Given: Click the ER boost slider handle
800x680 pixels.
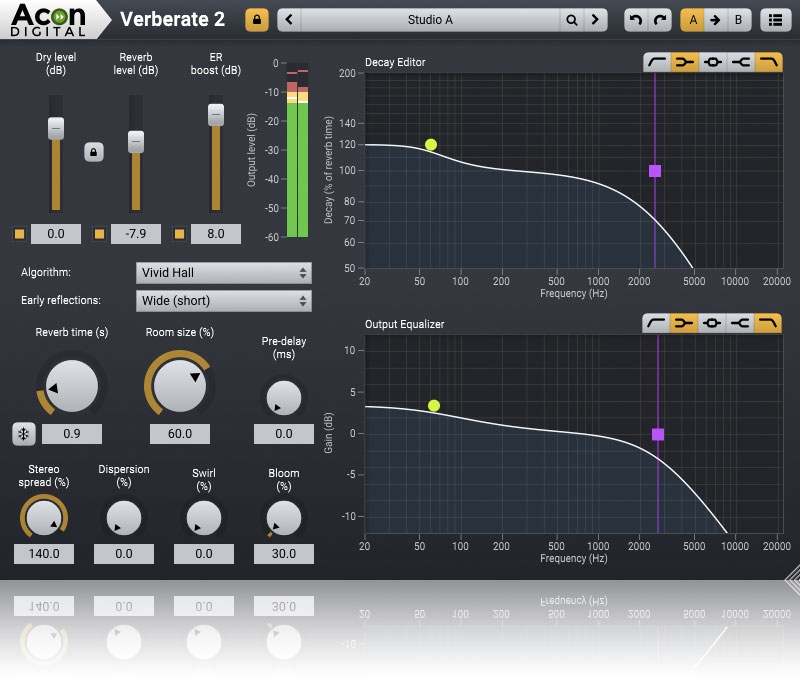Looking at the screenshot, I should (215, 115).
